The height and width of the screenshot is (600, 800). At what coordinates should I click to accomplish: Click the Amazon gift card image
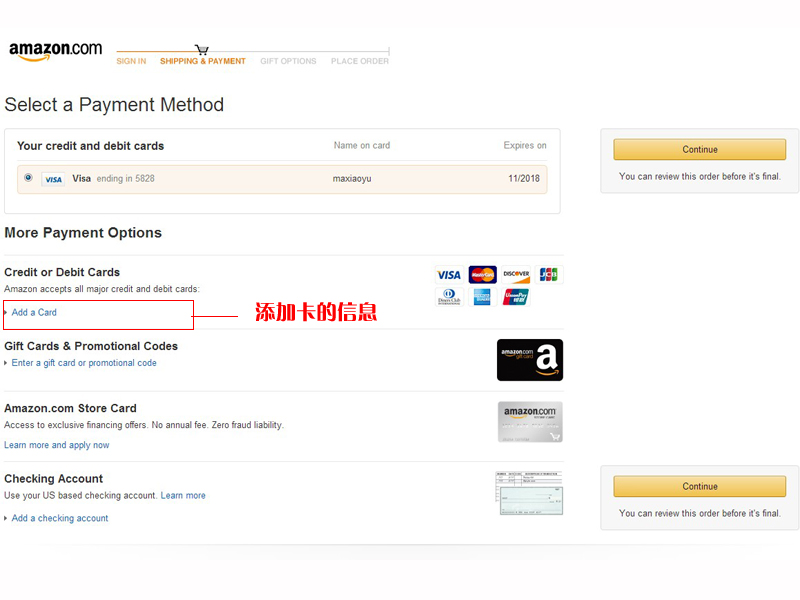pos(530,360)
